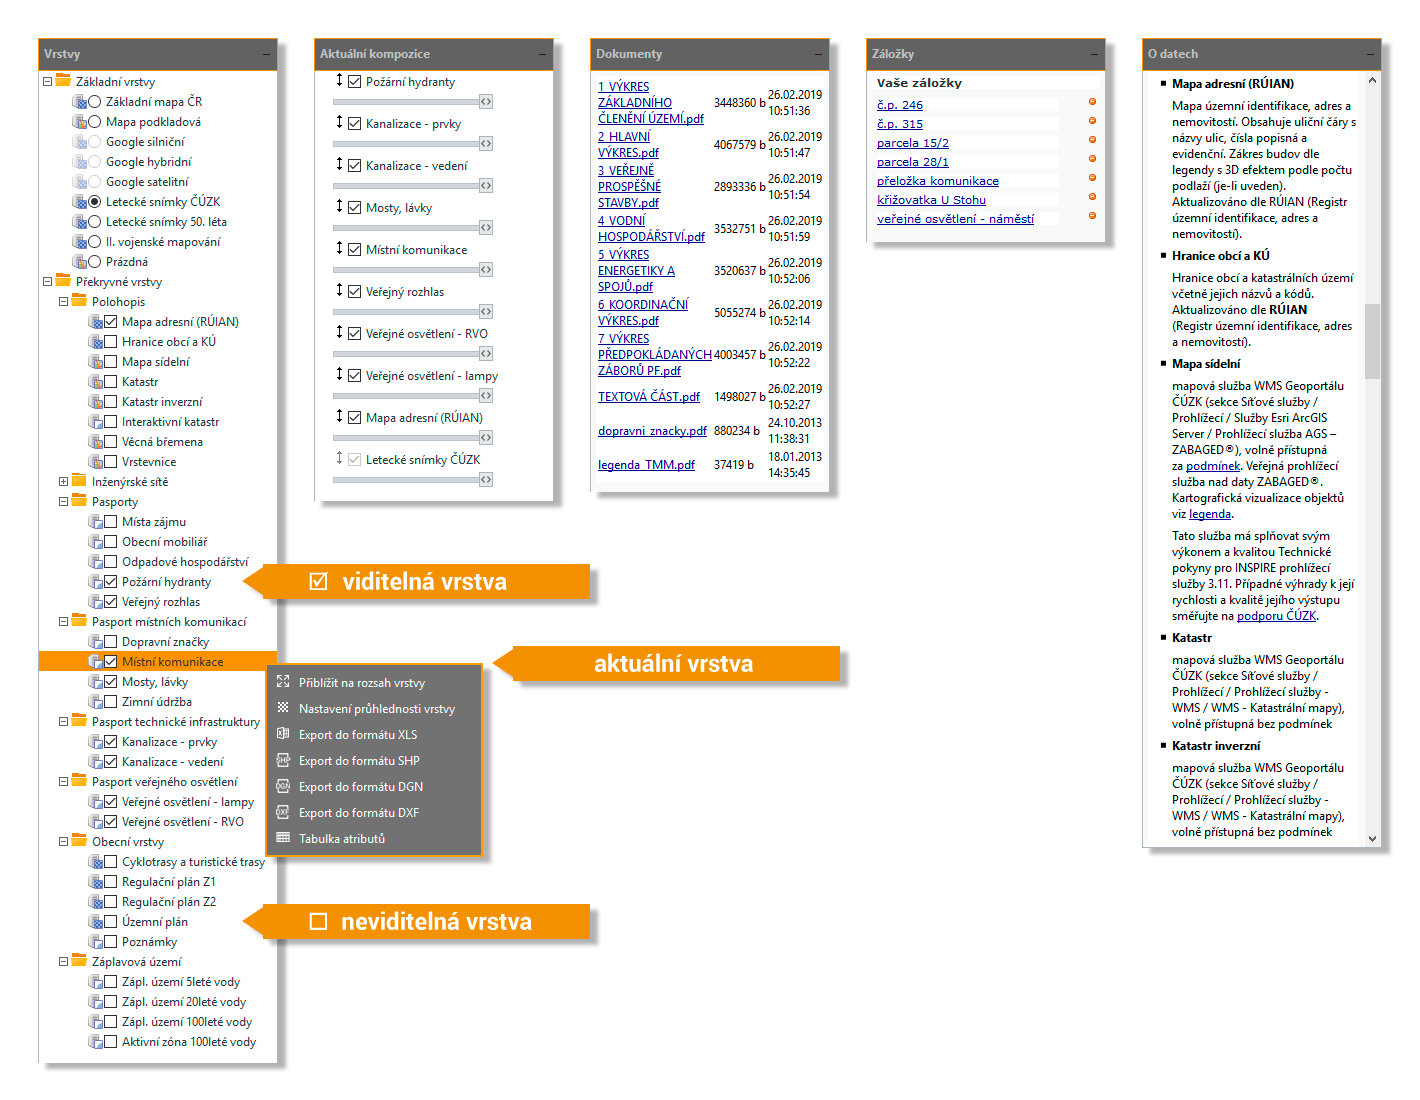Collapse the Vrstvy panel with header dash
Image resolution: width=1420 pixels, height=1100 pixels.
tap(266, 54)
